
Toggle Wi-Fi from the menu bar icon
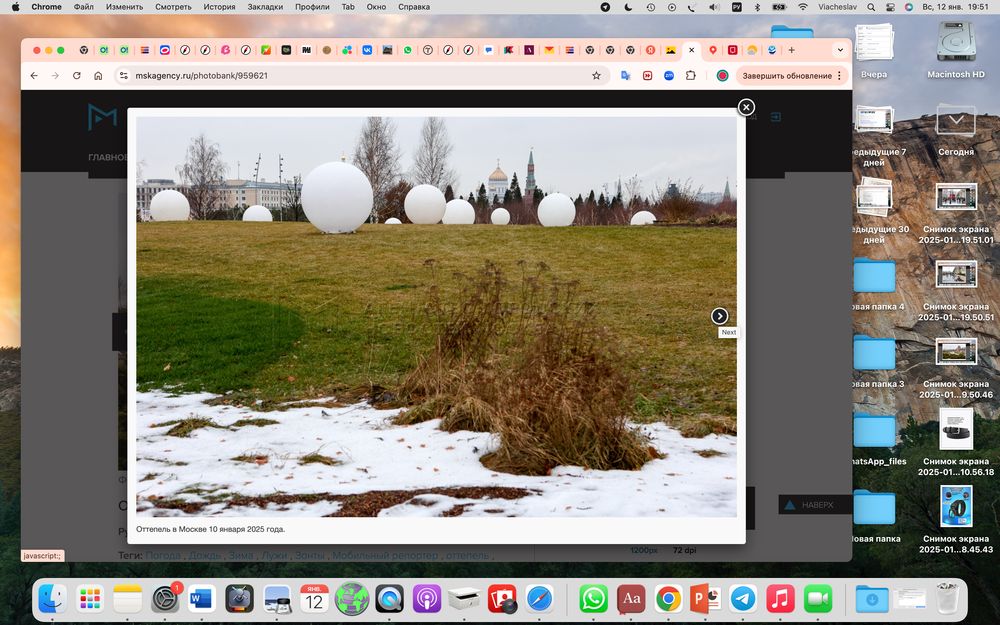(x=802, y=7)
